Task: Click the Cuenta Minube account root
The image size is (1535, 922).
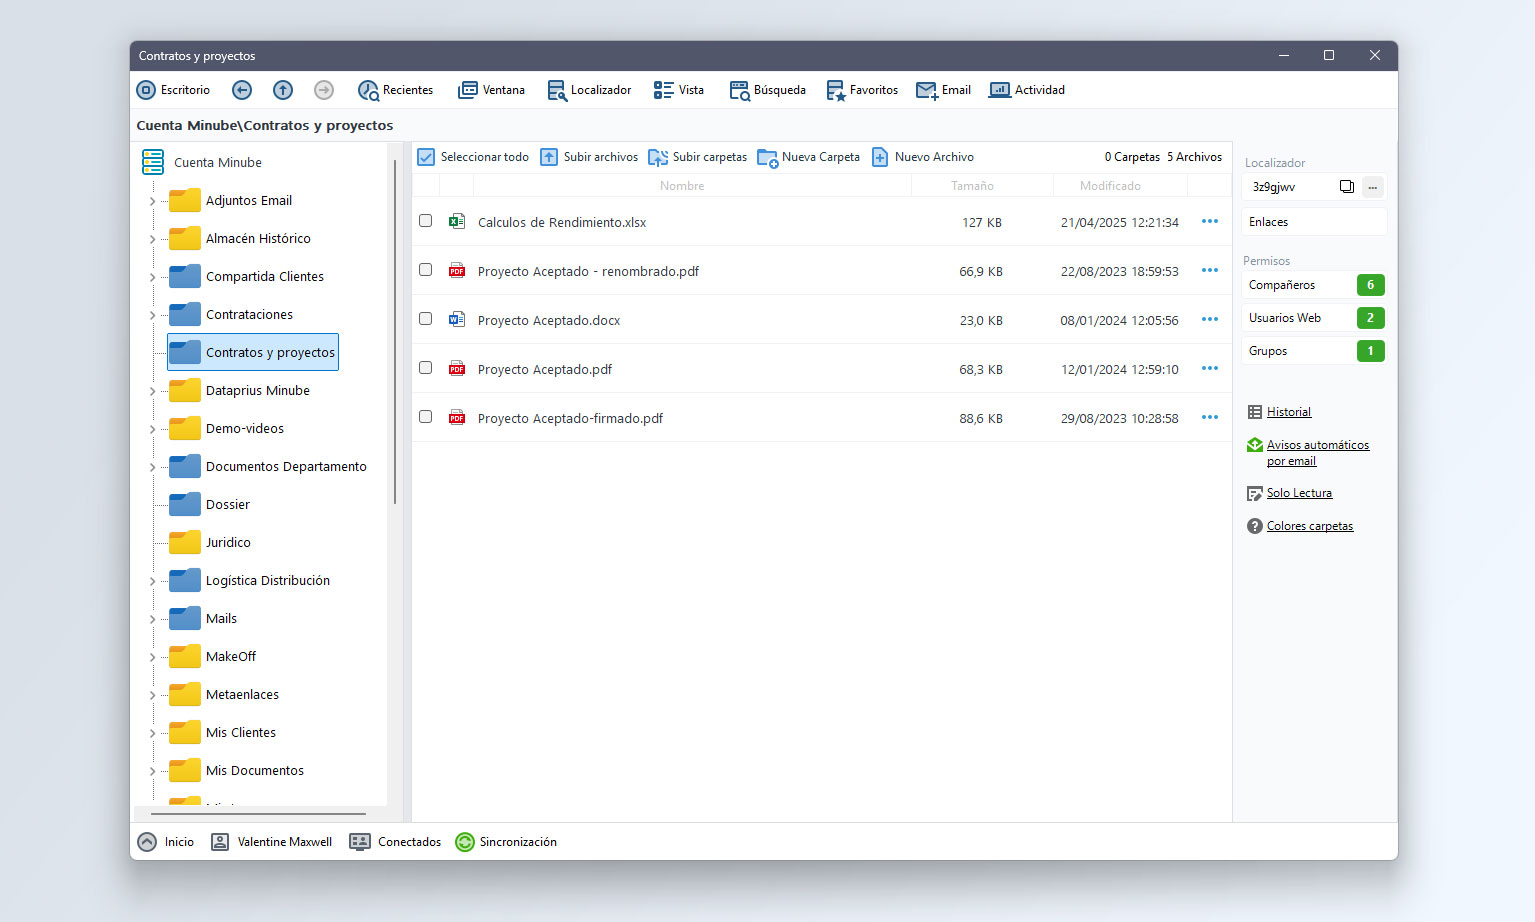Action: pos(203,162)
